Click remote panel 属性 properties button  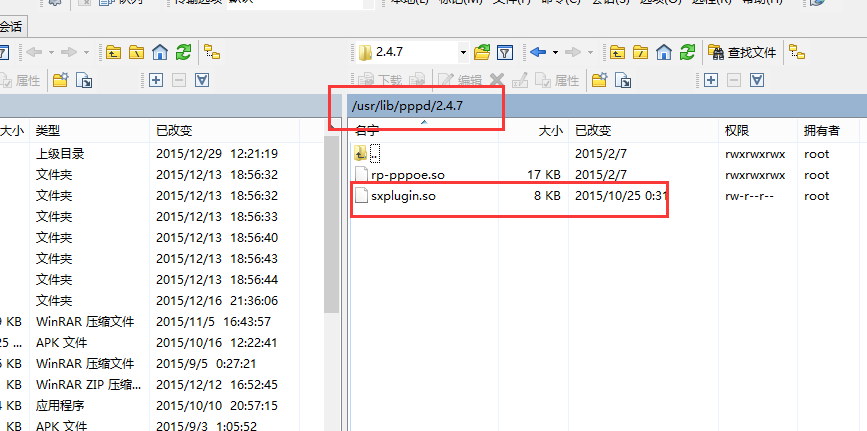pos(557,81)
